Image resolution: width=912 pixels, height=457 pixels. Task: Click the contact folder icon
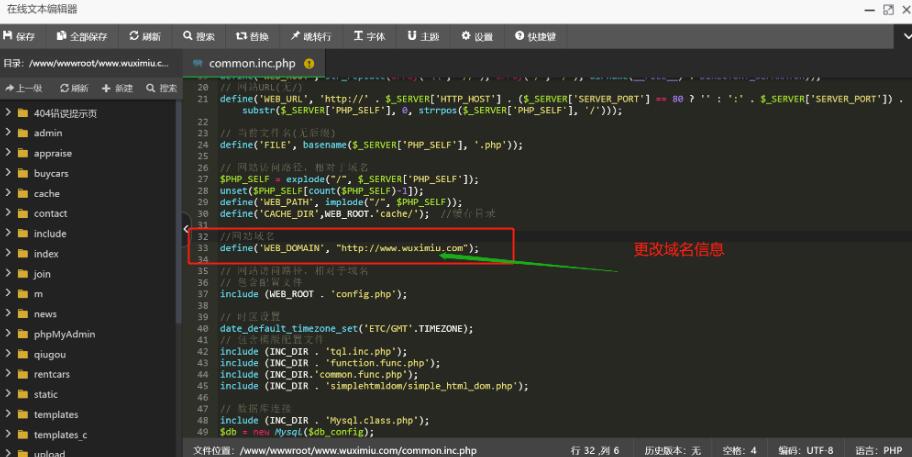pyautogui.click(x=23, y=213)
